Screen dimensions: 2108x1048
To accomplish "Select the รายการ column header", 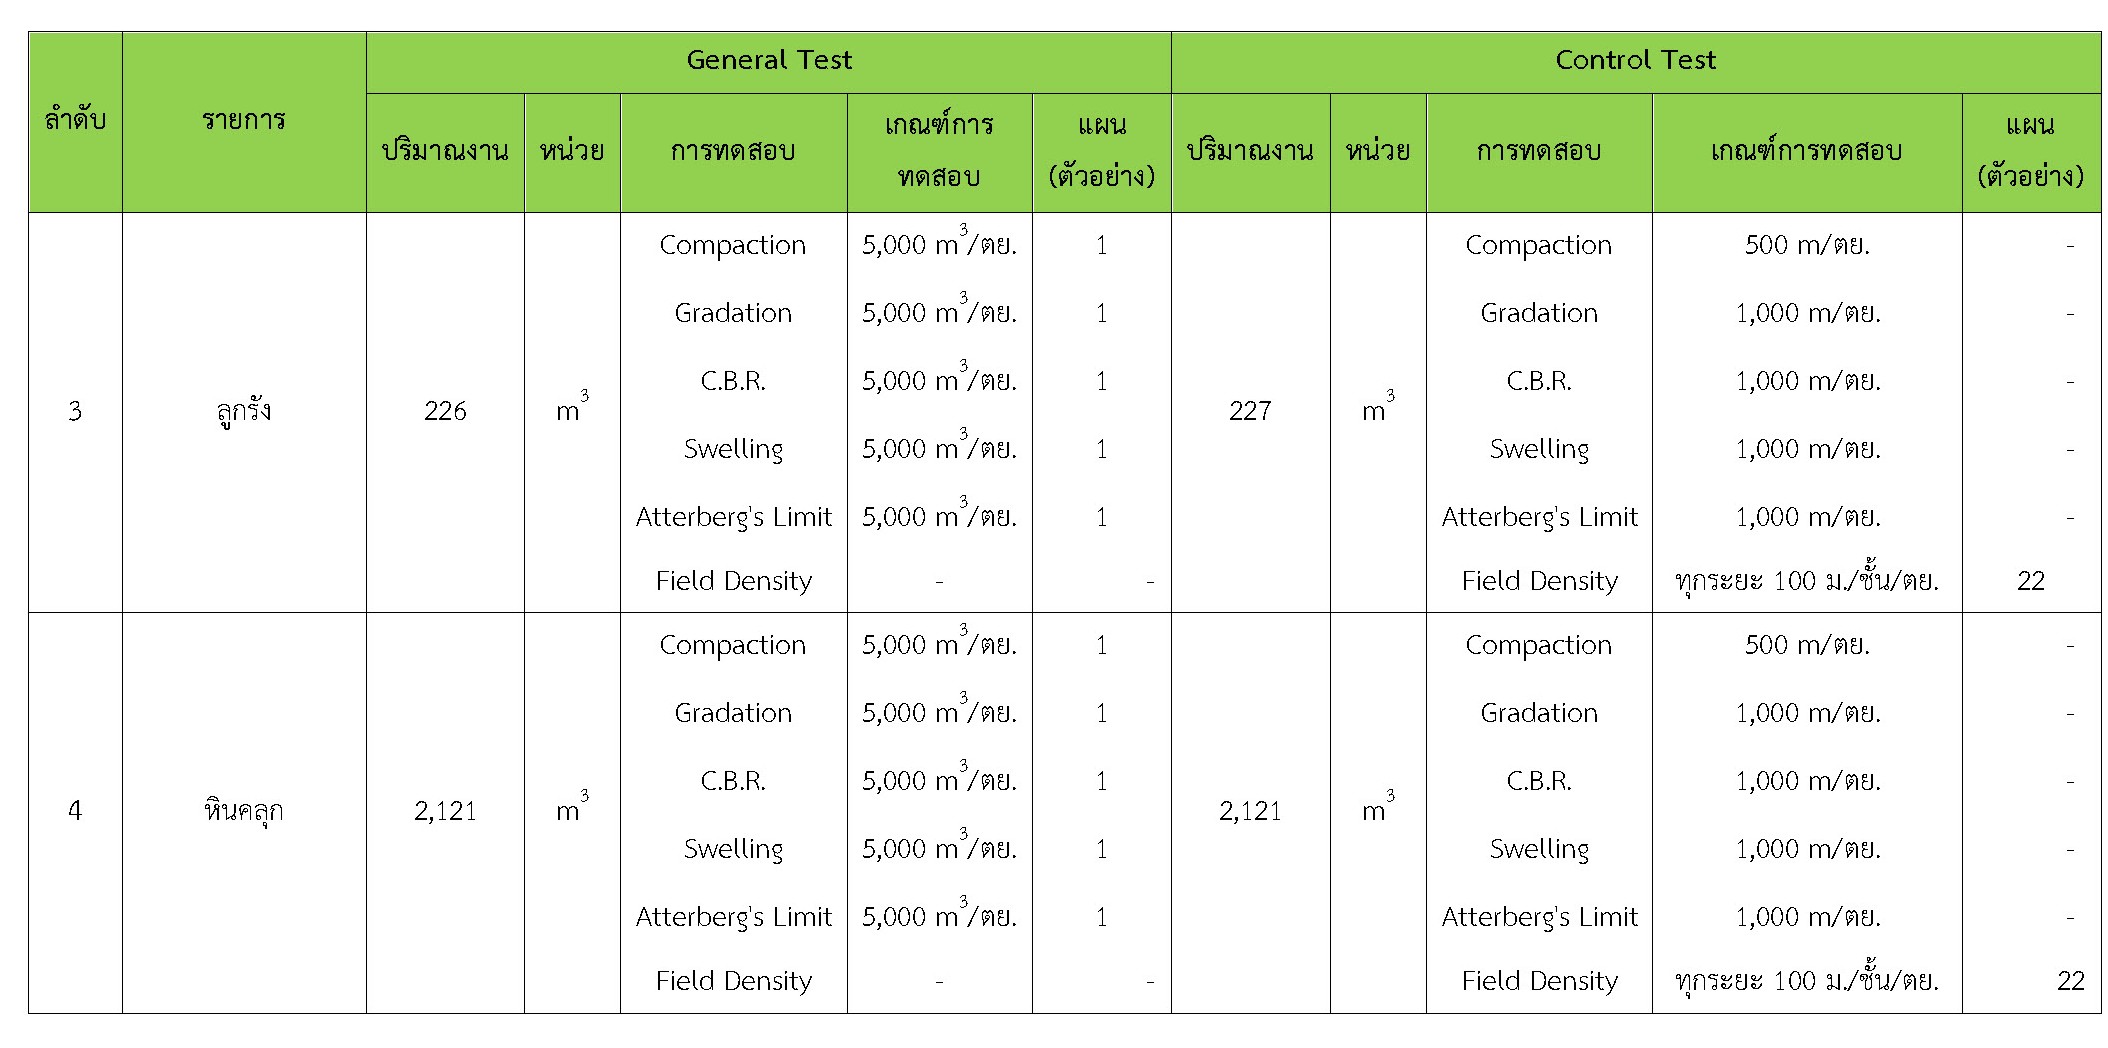I will pyautogui.click(x=244, y=121).
